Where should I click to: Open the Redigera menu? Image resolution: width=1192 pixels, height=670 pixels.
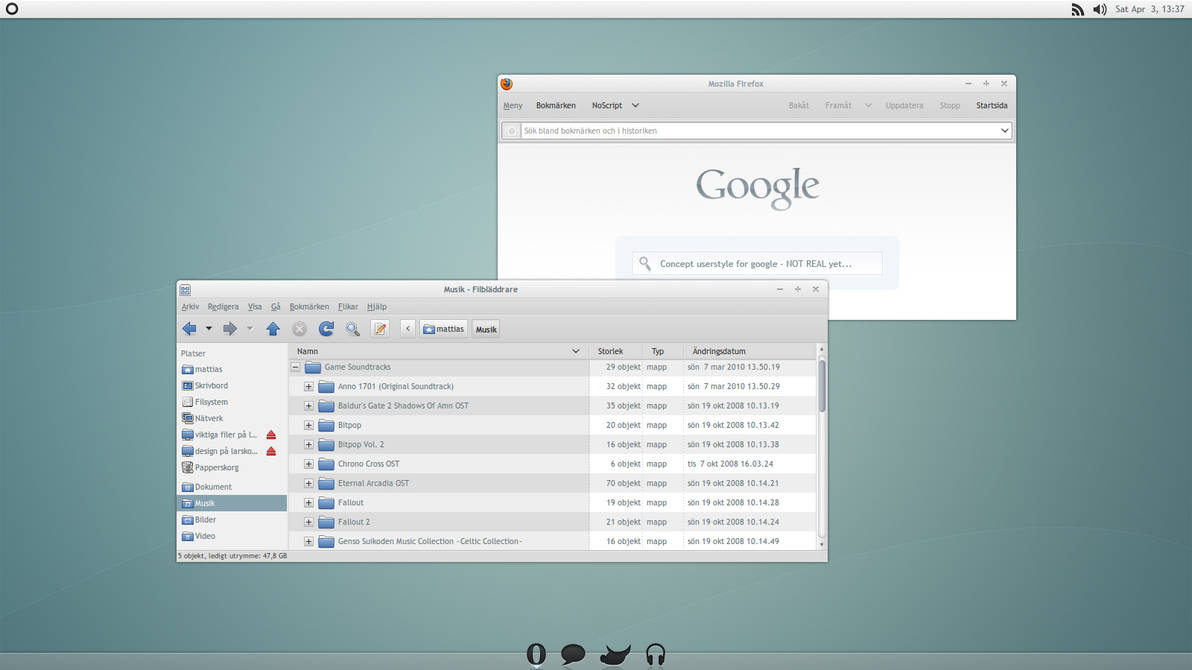click(x=223, y=306)
